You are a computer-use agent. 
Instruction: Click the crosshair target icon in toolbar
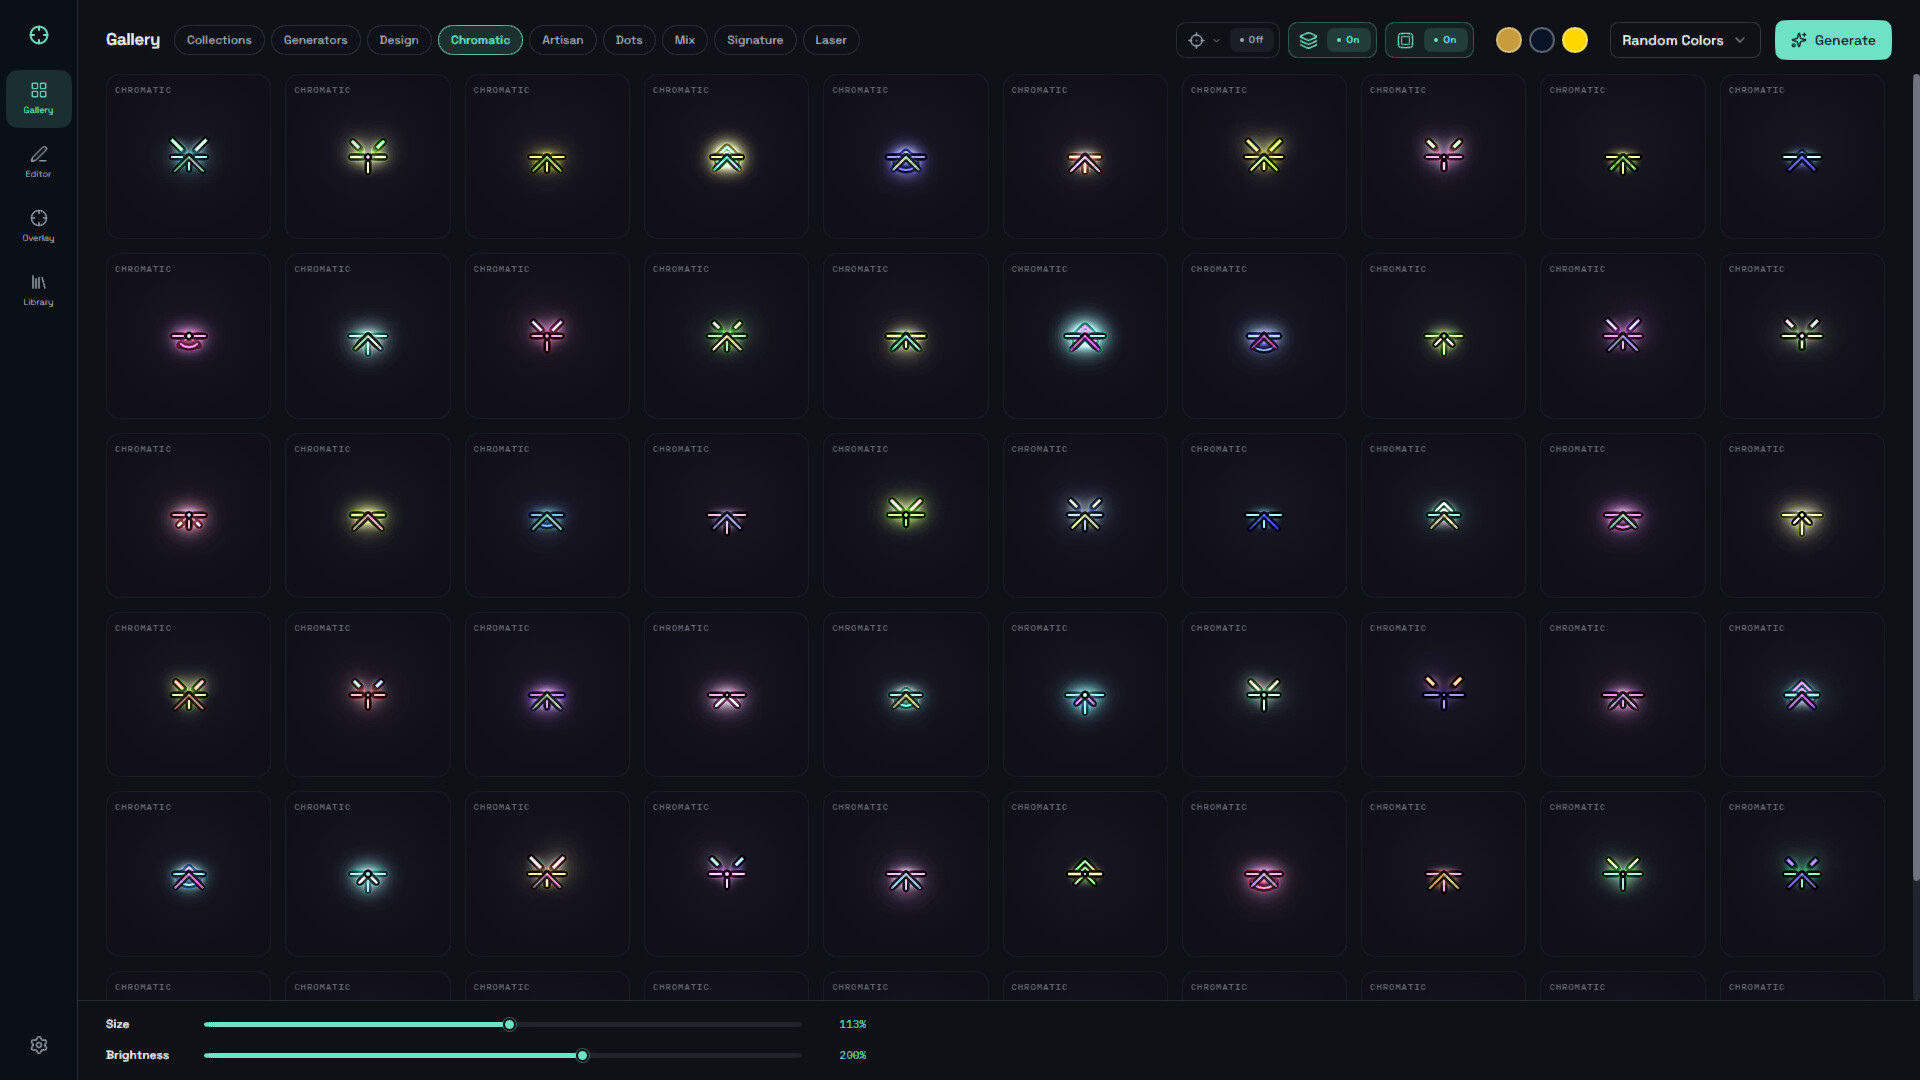(1196, 40)
